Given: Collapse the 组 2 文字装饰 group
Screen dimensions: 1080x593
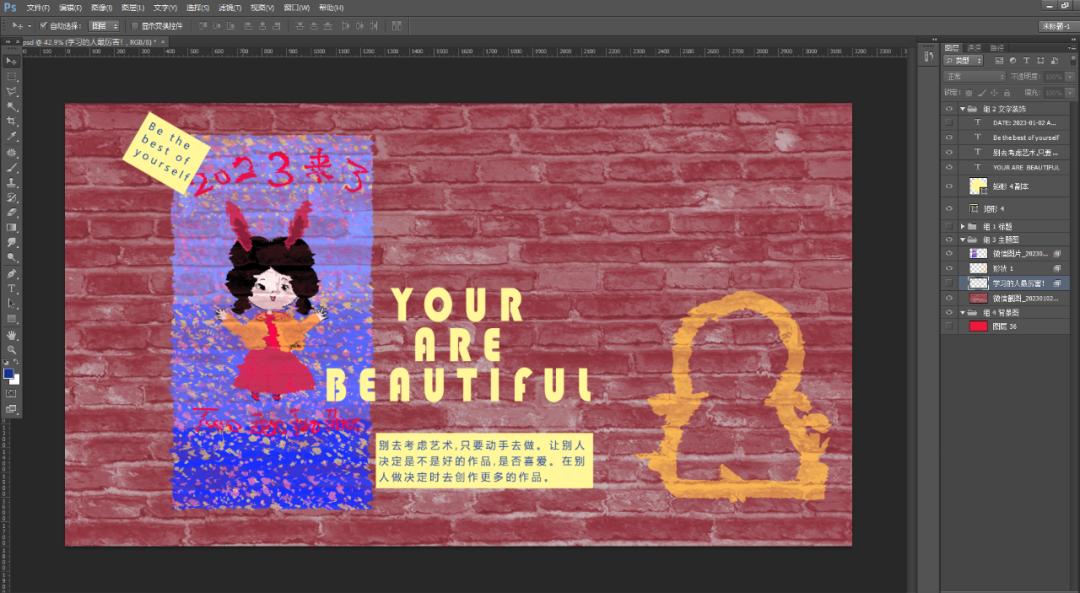Looking at the screenshot, I should 962,109.
